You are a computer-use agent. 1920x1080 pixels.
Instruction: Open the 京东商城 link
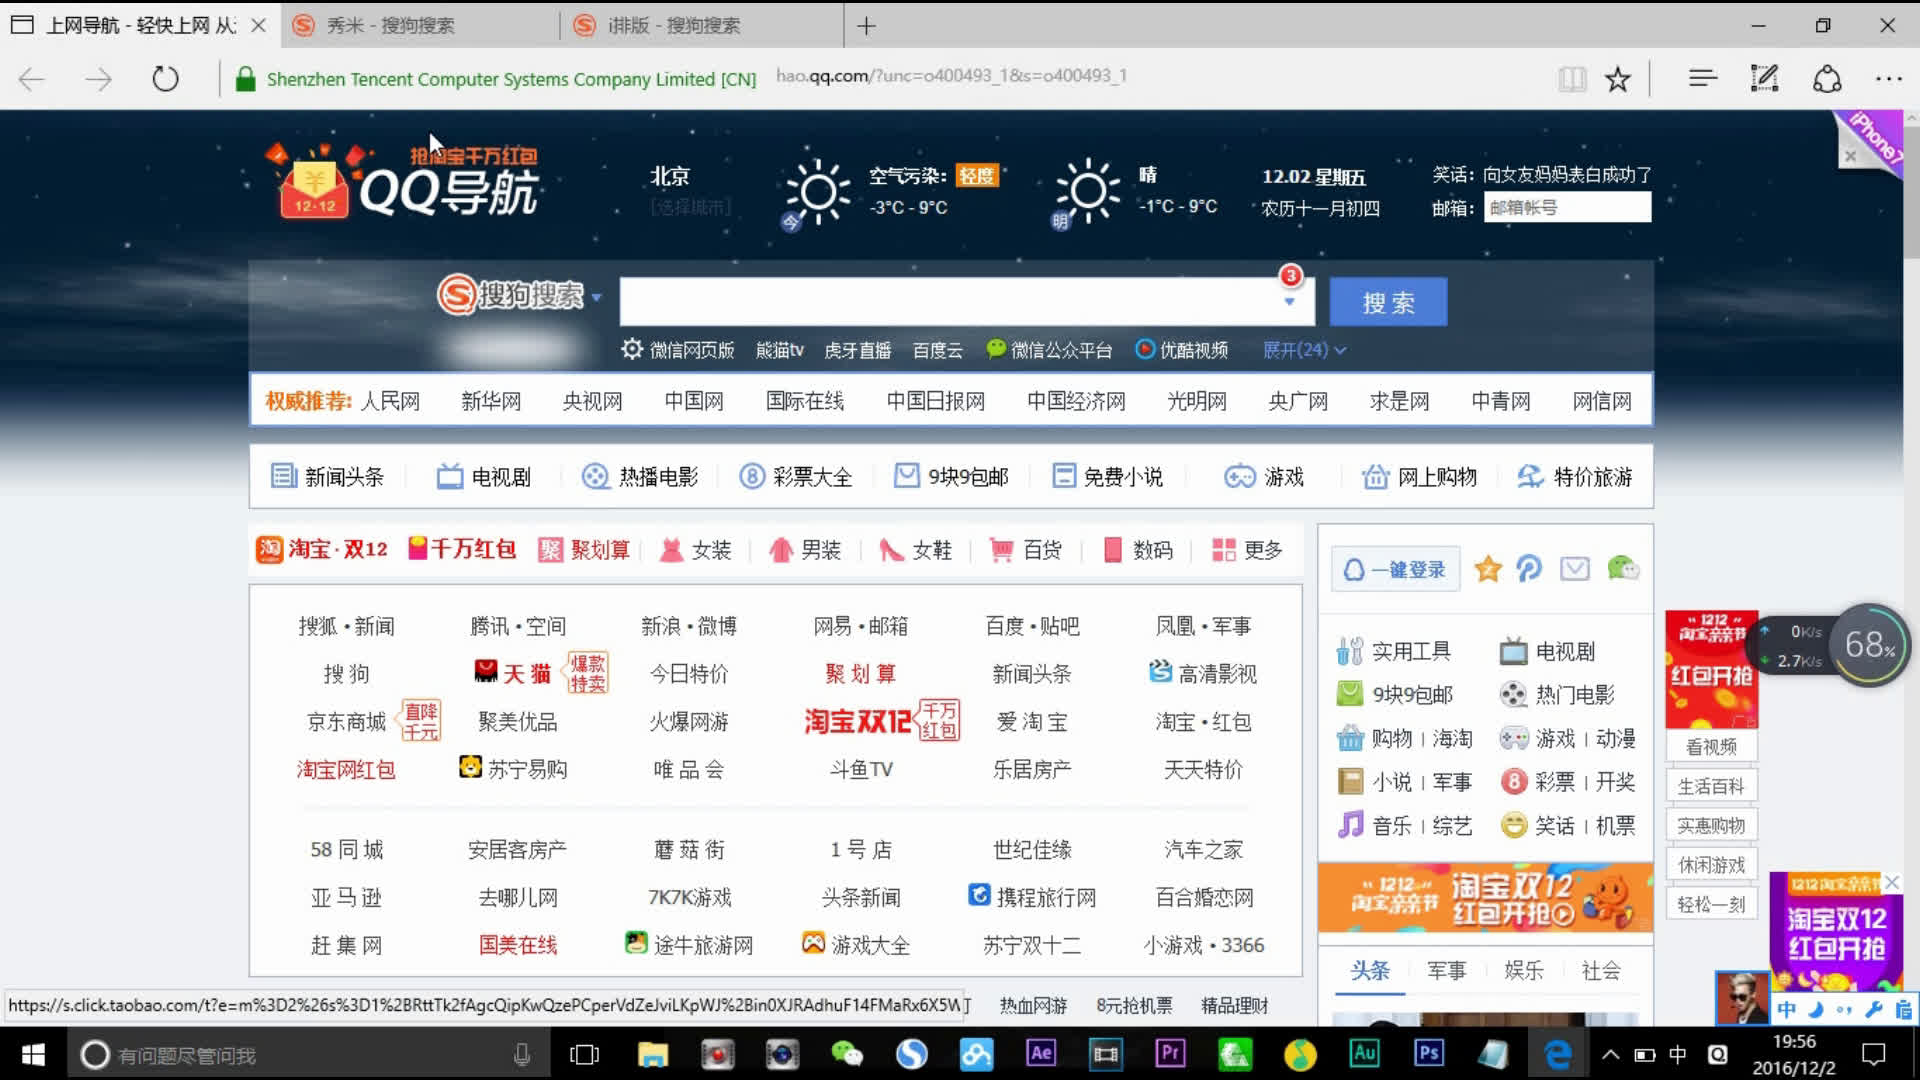pyautogui.click(x=346, y=721)
